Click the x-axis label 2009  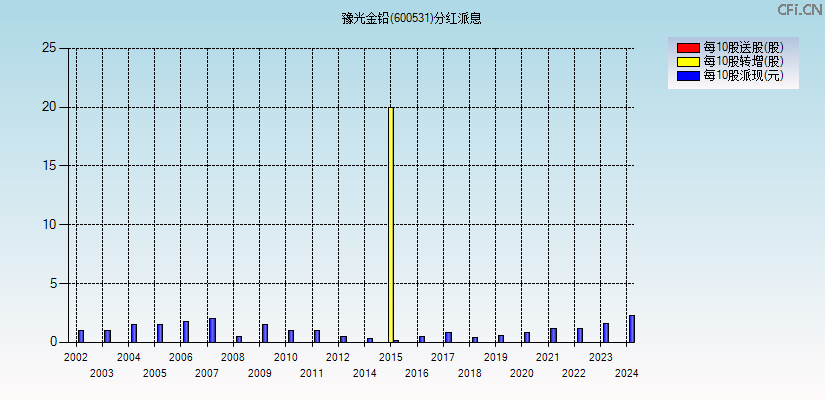click(259, 374)
